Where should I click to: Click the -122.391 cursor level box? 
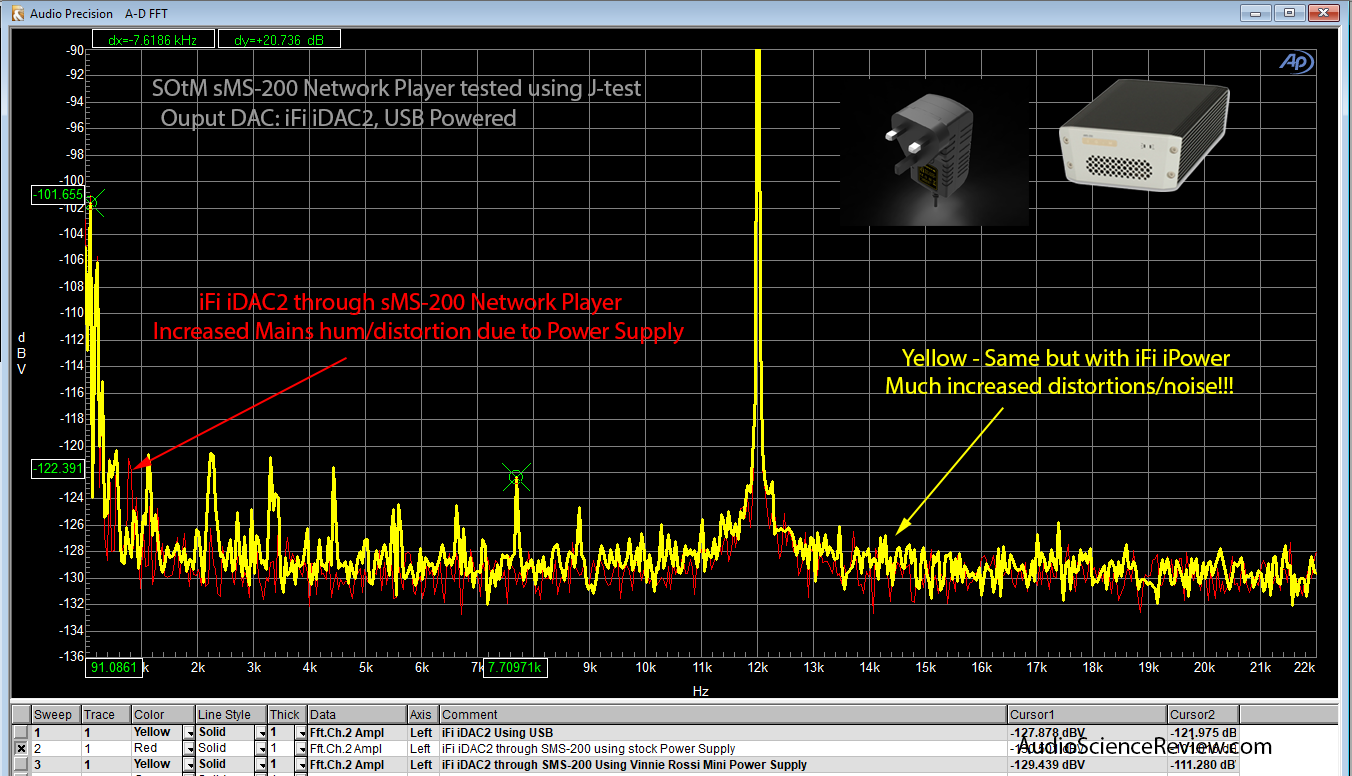[x=57, y=468]
